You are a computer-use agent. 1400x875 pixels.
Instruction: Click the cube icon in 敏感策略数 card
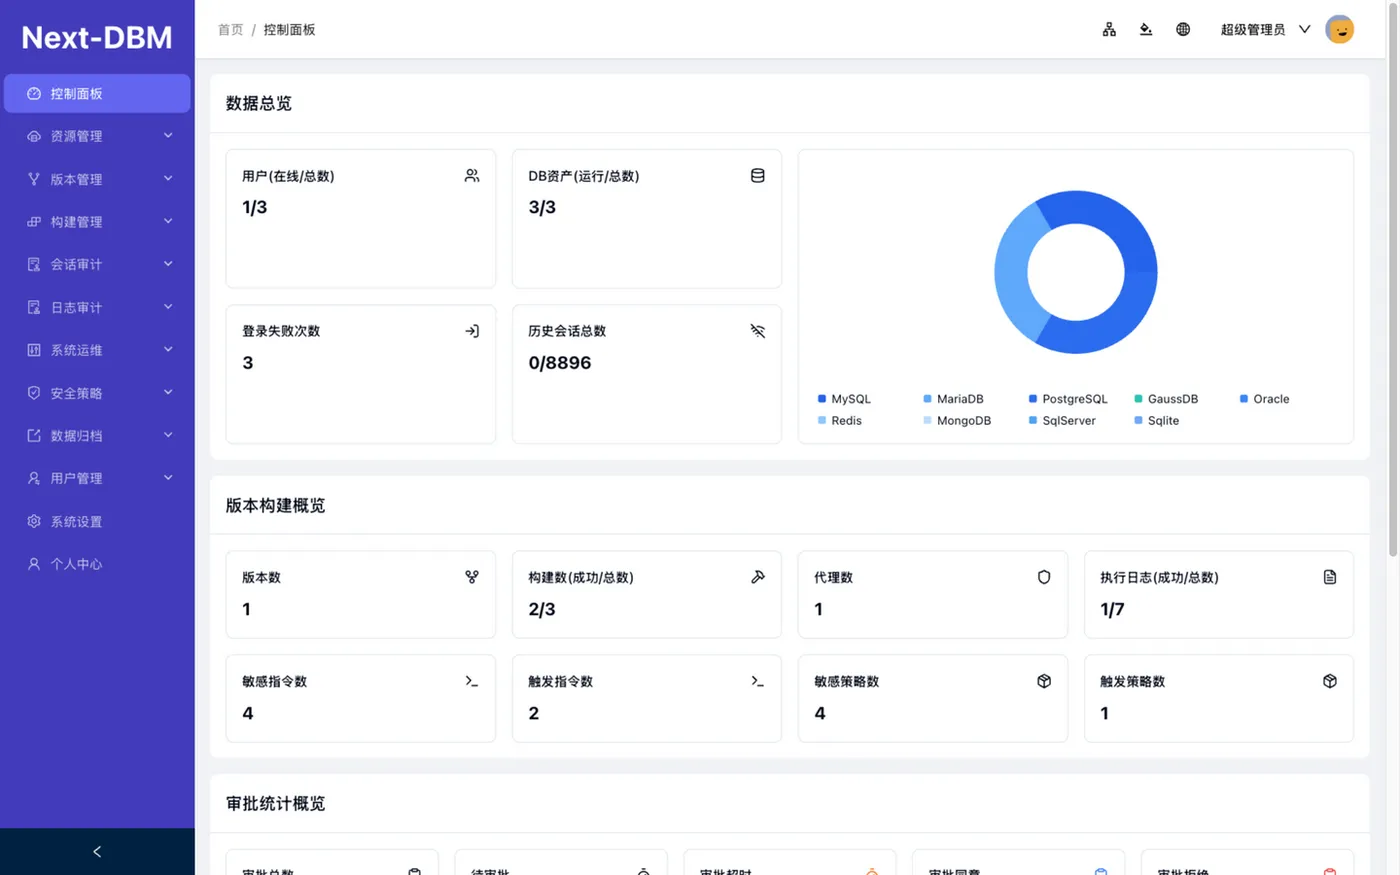[x=1044, y=681]
